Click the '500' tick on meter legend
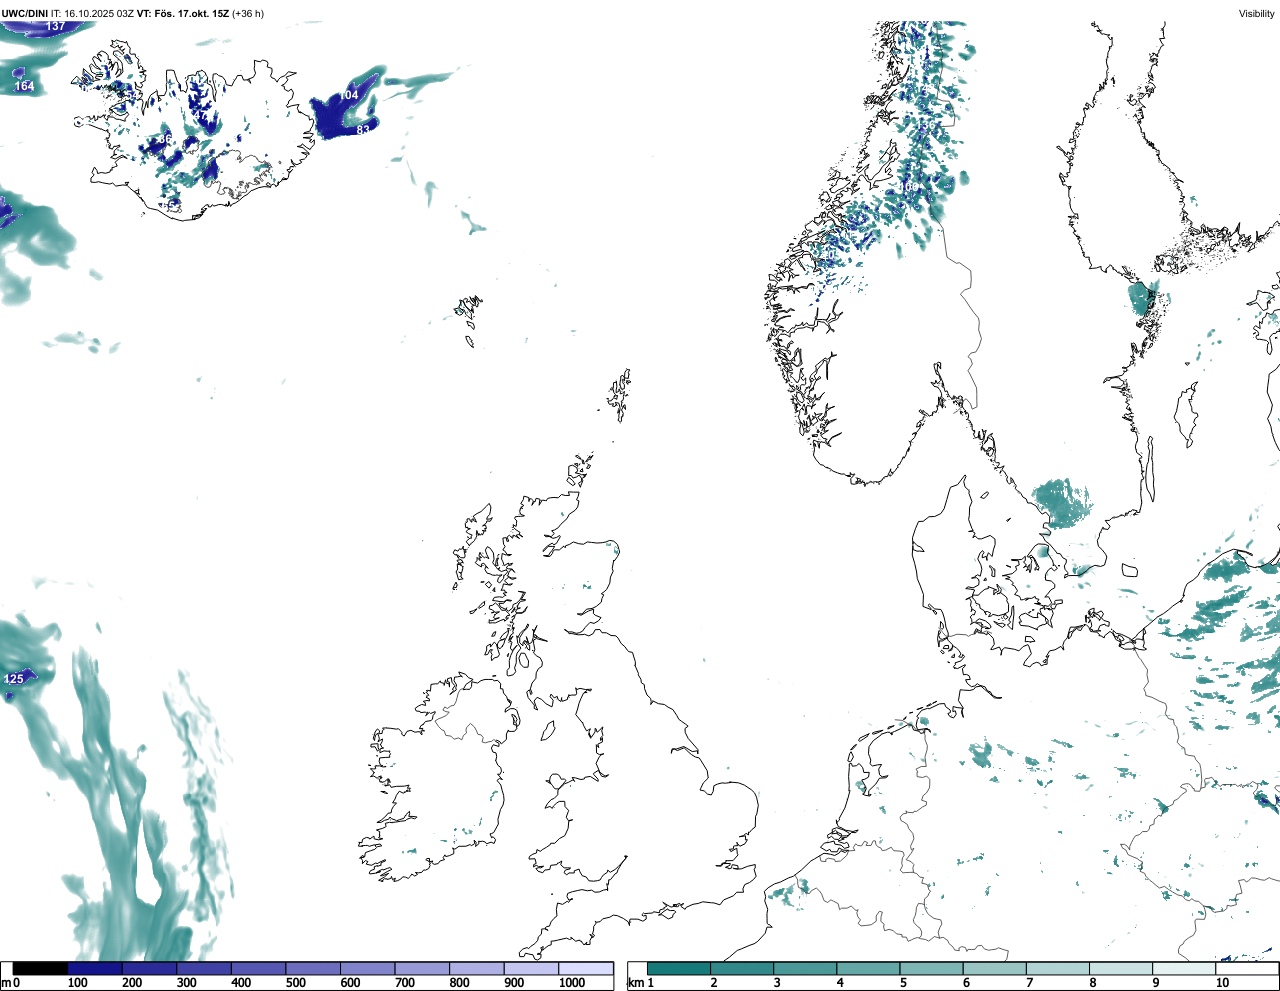The width and height of the screenshot is (1280, 991). pos(295,983)
